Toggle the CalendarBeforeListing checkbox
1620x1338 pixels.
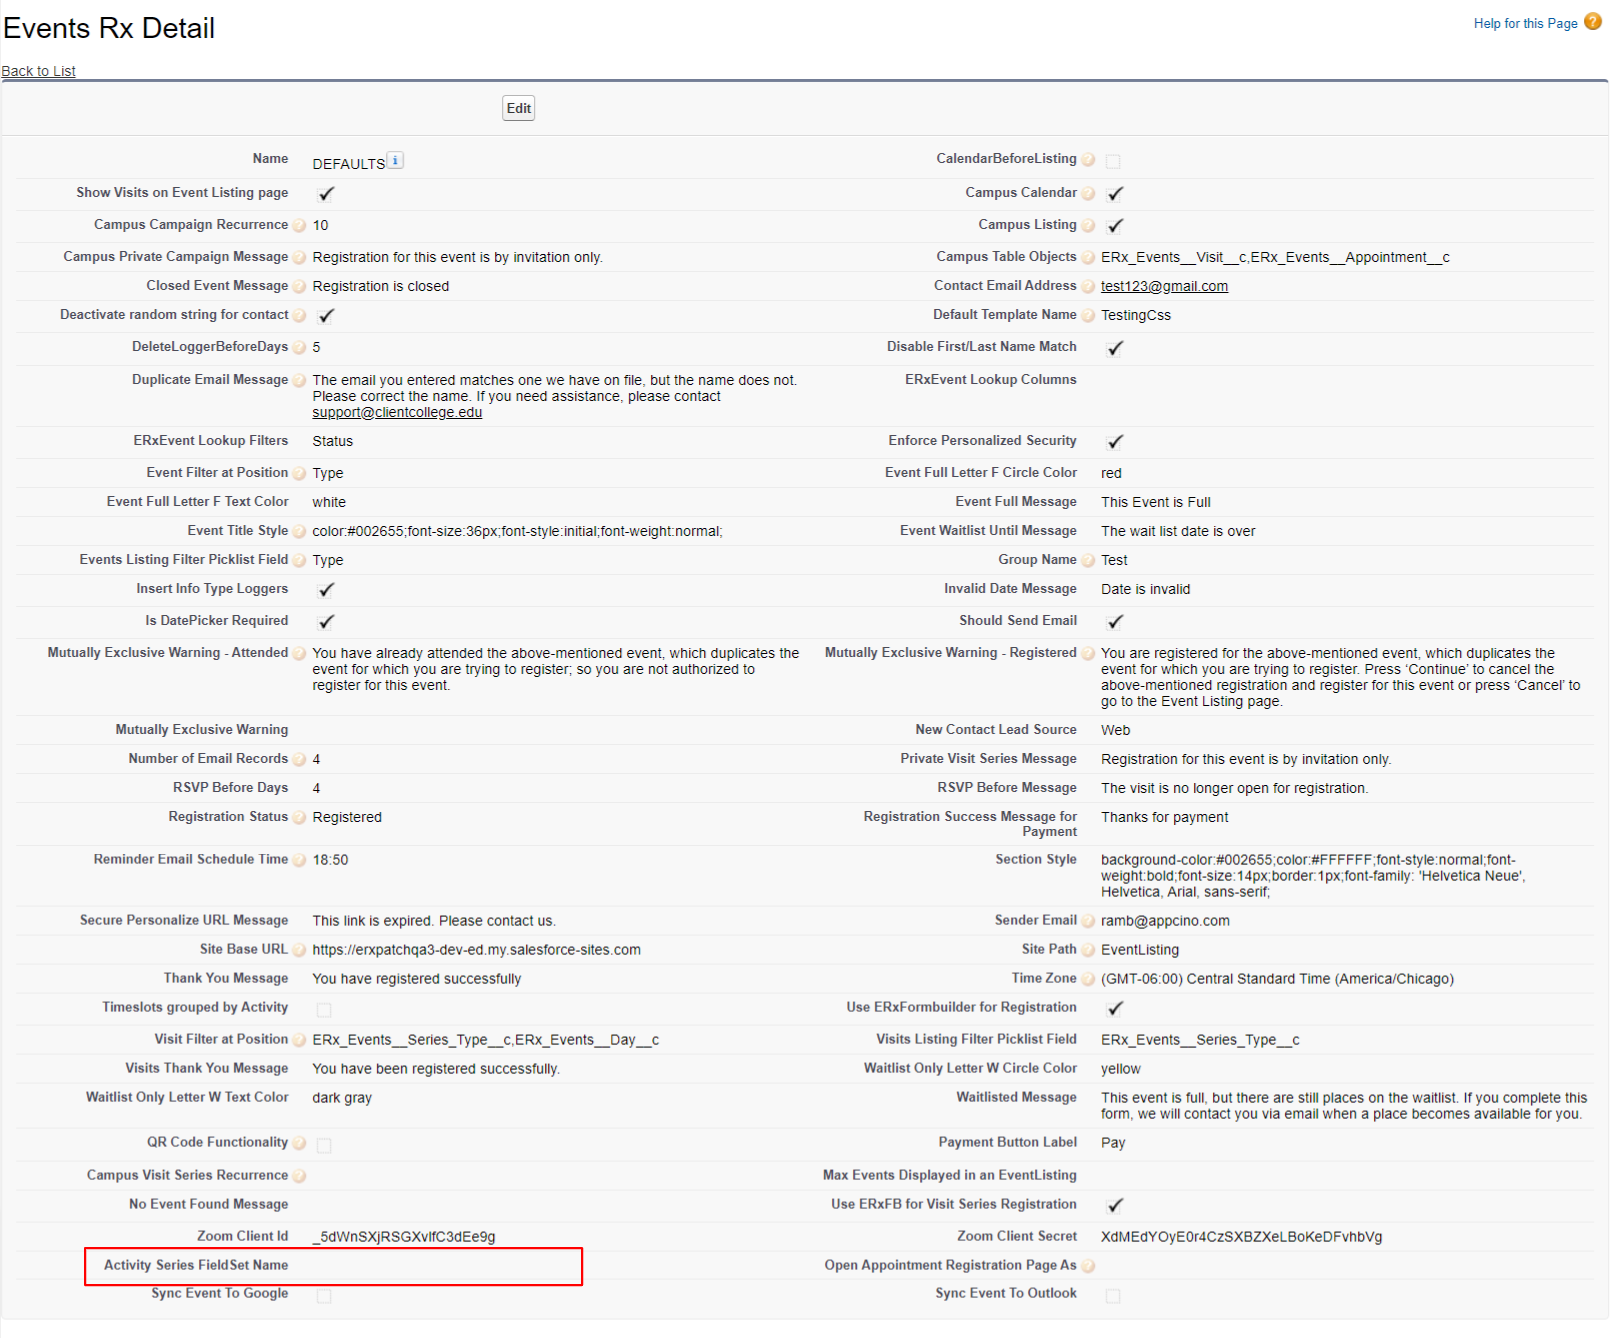pyautogui.click(x=1113, y=161)
